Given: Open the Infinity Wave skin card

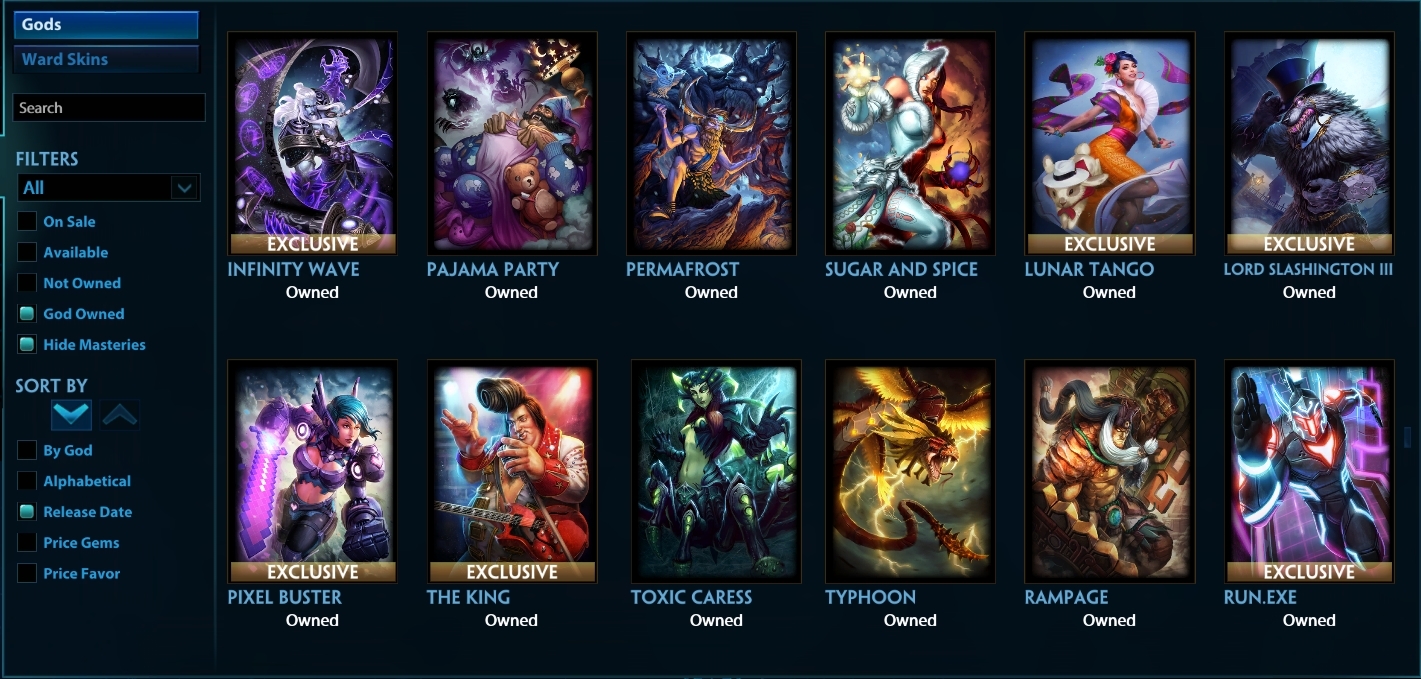Looking at the screenshot, I should tap(312, 143).
